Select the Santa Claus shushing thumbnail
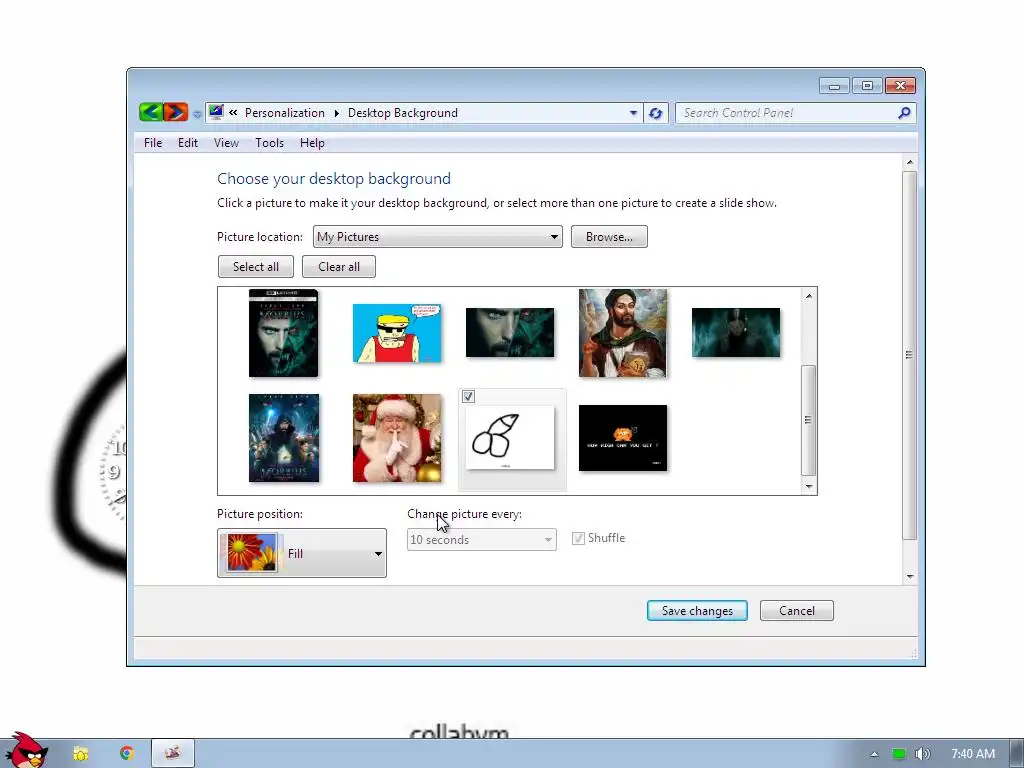The width and height of the screenshot is (1024, 768). click(397, 438)
